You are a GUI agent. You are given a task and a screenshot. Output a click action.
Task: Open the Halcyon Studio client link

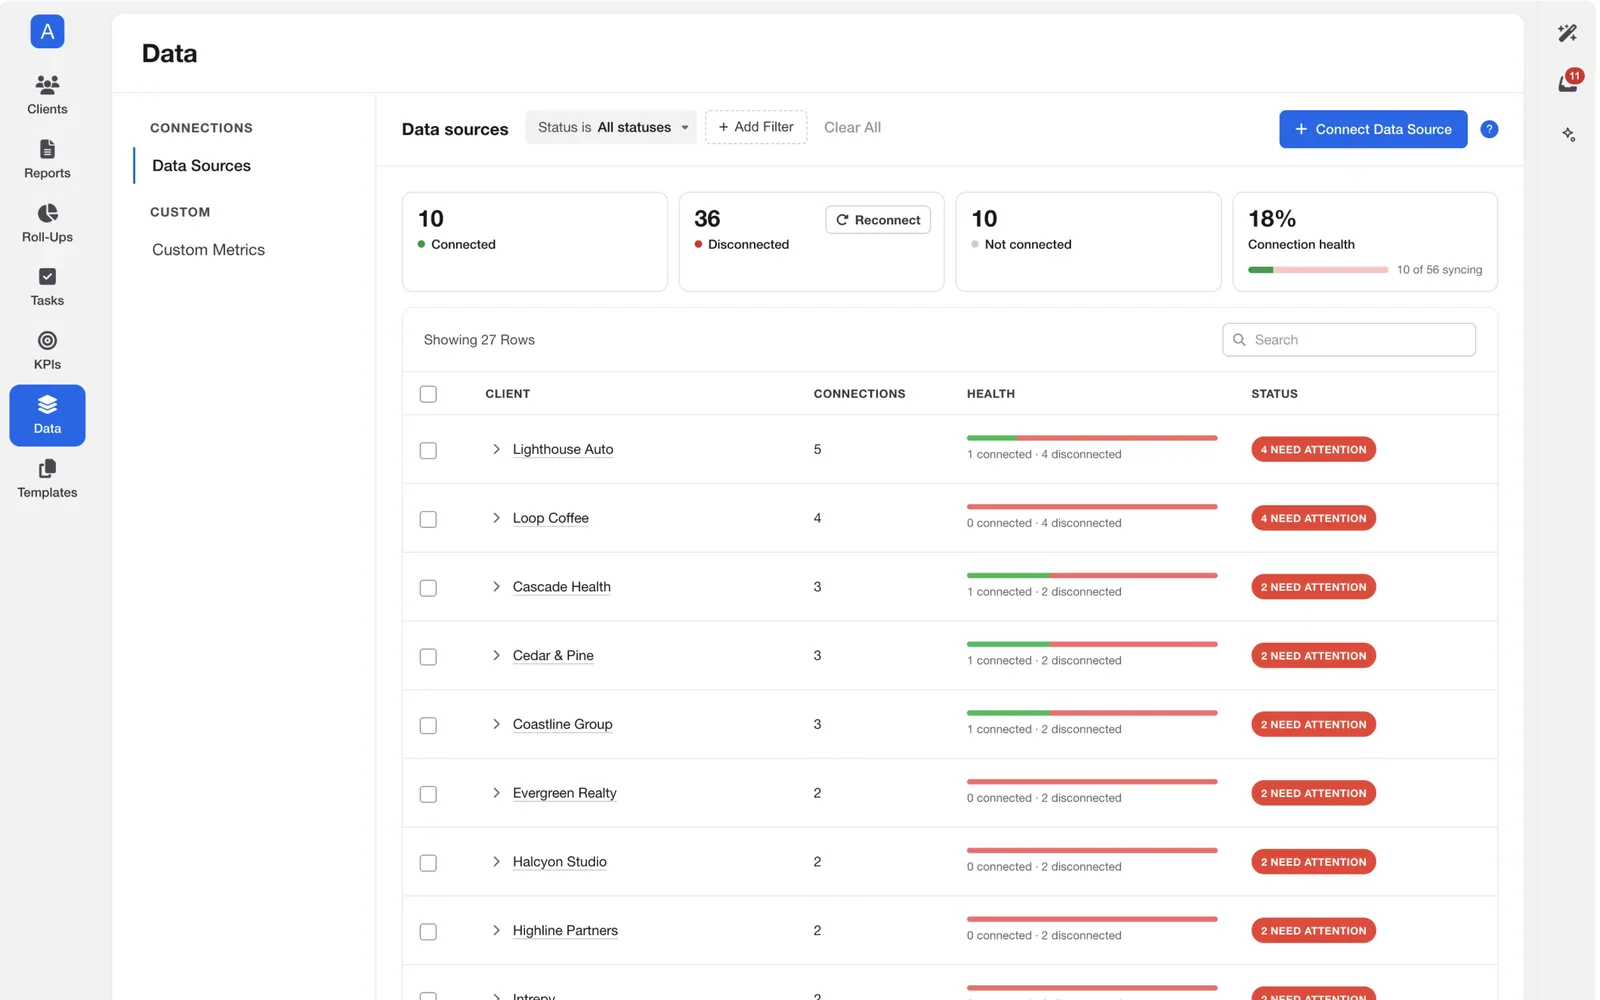pos(560,862)
